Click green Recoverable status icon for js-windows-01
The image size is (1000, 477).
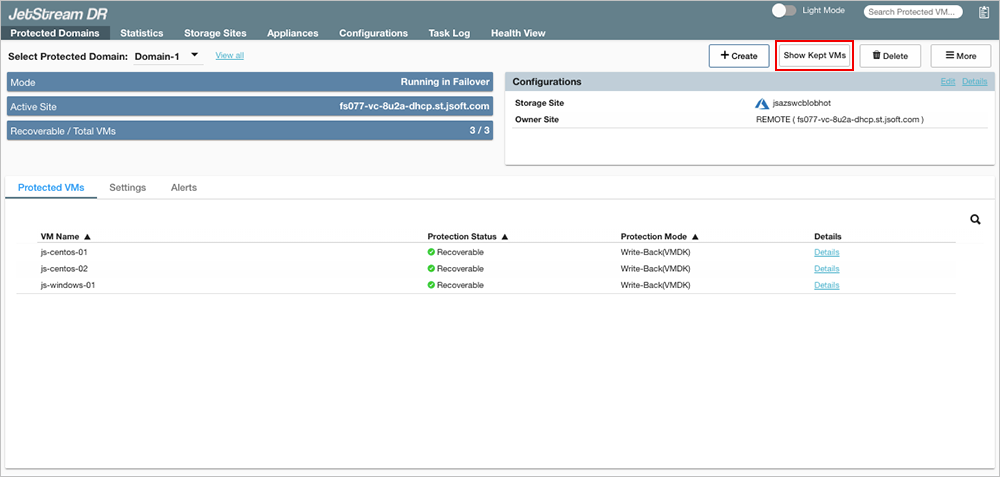click(x=431, y=285)
